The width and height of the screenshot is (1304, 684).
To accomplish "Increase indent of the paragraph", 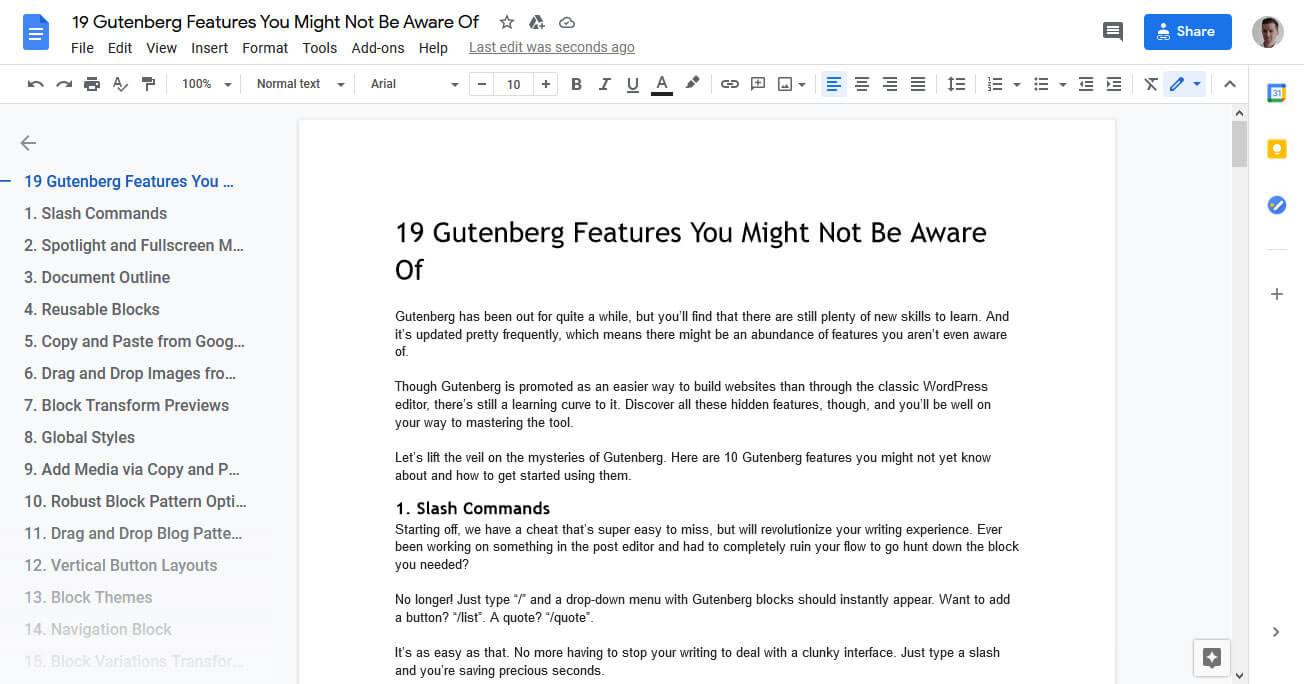I will (1114, 84).
